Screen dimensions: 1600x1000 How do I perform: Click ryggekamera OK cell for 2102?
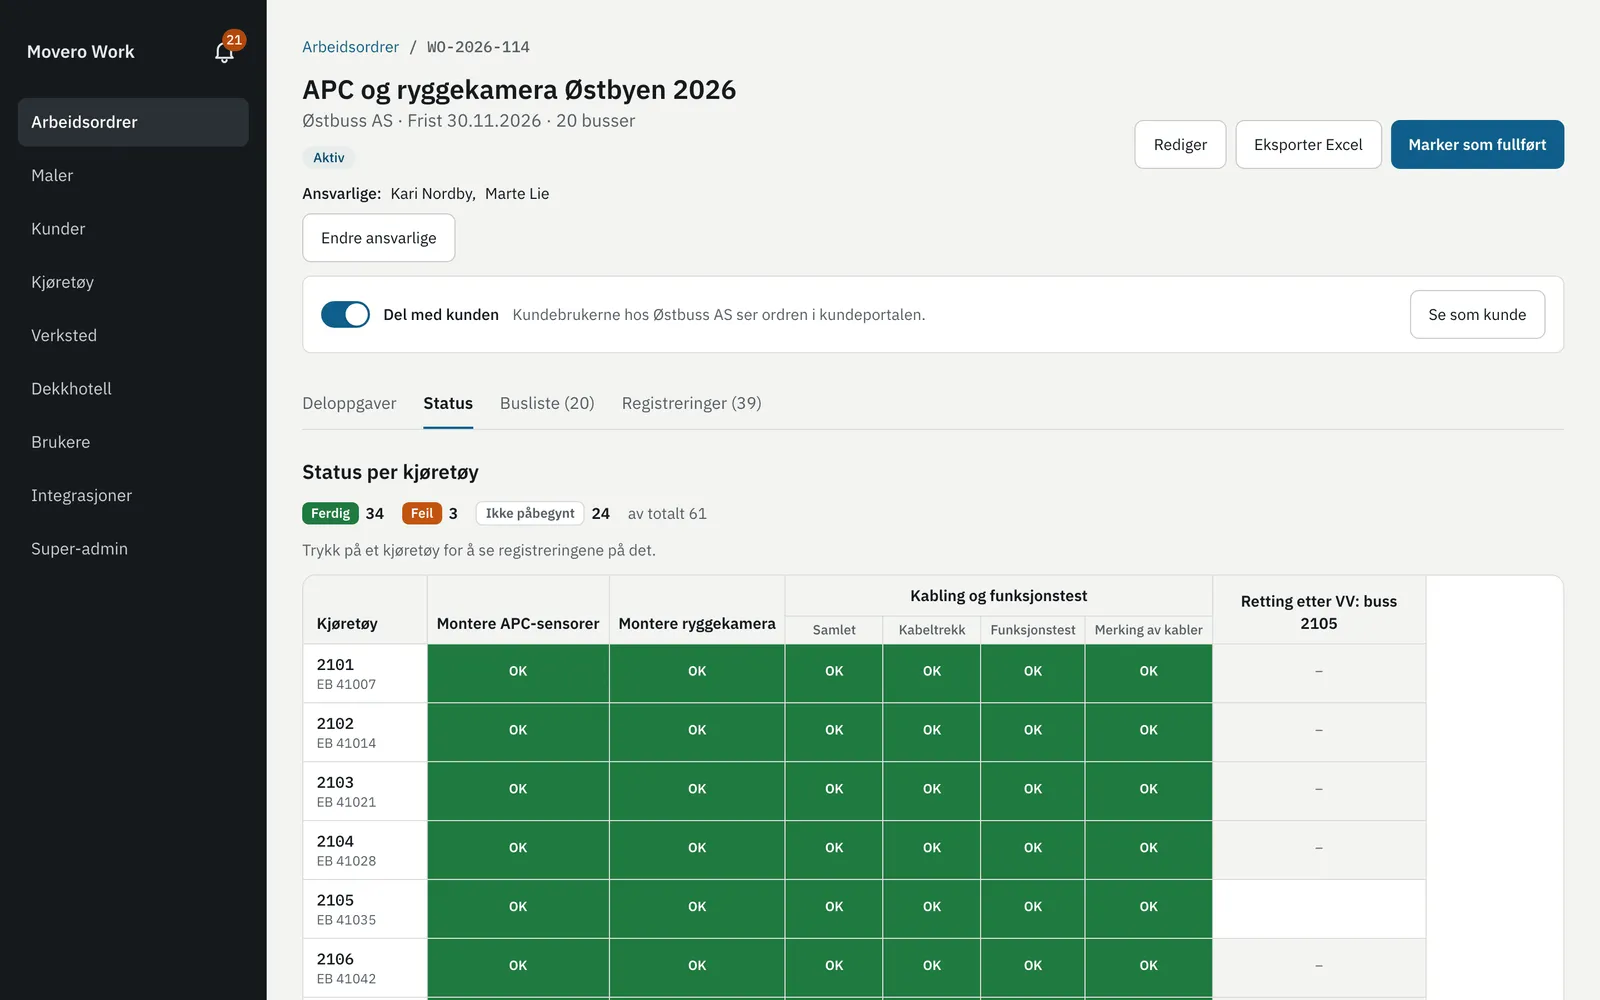[x=697, y=732]
